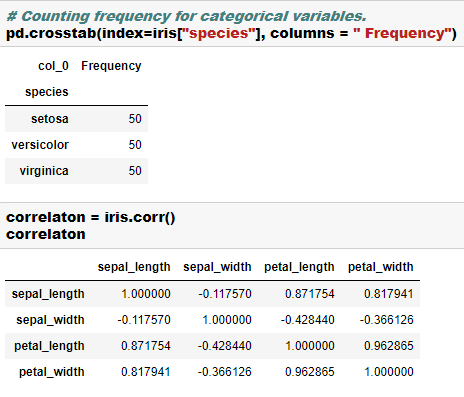Select the Frequency column header
Viewport: 464px width, 397px height.
111,66
